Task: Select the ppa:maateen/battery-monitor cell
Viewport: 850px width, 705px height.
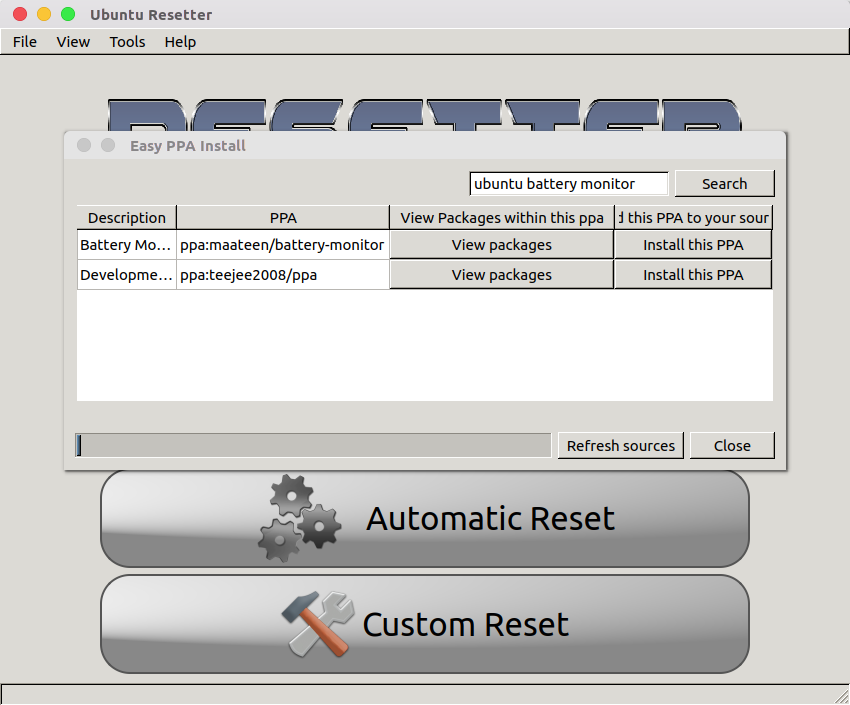Action: click(283, 245)
